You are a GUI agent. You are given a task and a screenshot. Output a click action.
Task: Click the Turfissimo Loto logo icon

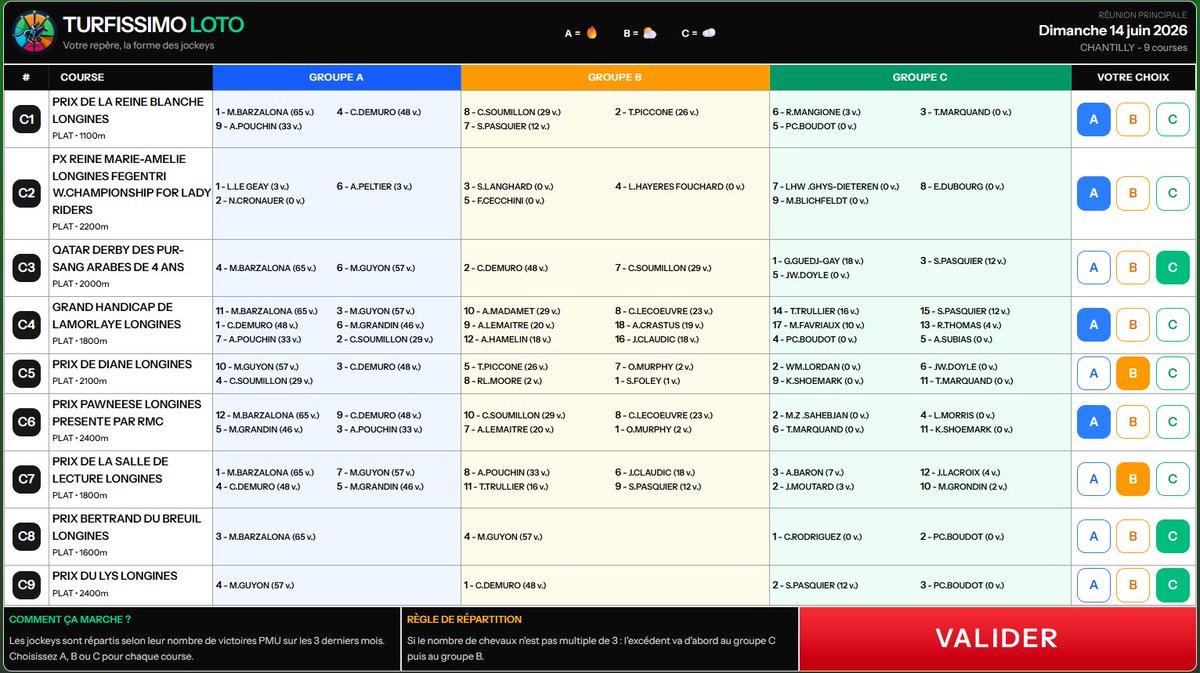33,32
